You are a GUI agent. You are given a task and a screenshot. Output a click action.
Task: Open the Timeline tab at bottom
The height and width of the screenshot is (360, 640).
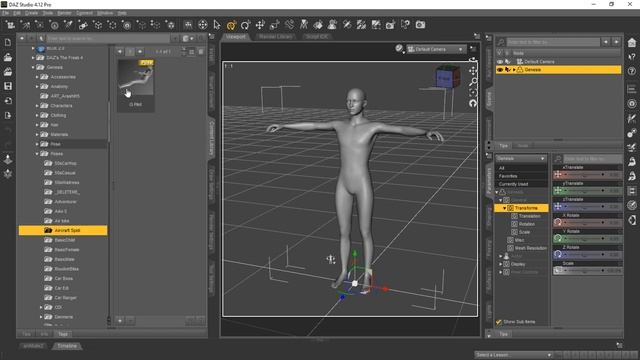point(67,346)
